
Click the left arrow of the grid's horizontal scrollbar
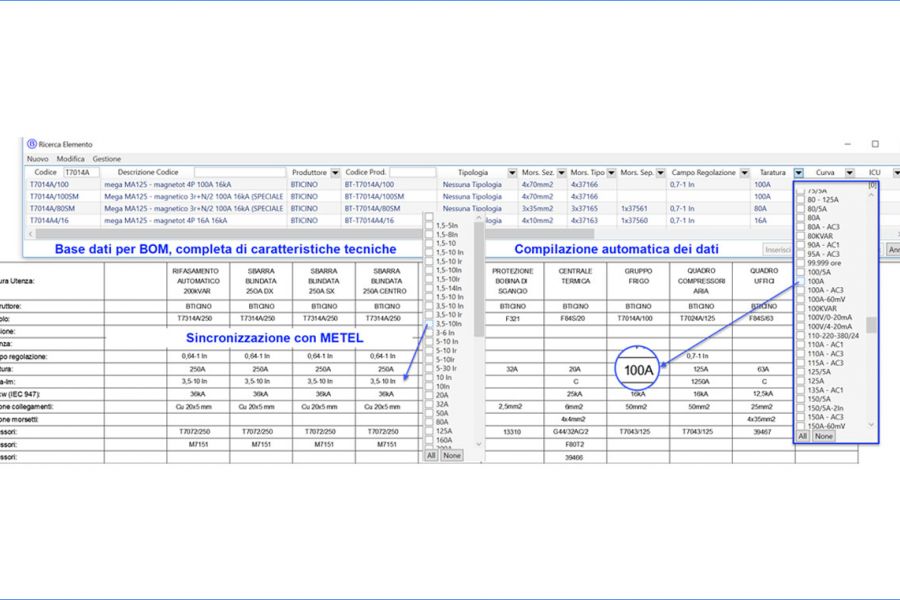click(x=30, y=234)
